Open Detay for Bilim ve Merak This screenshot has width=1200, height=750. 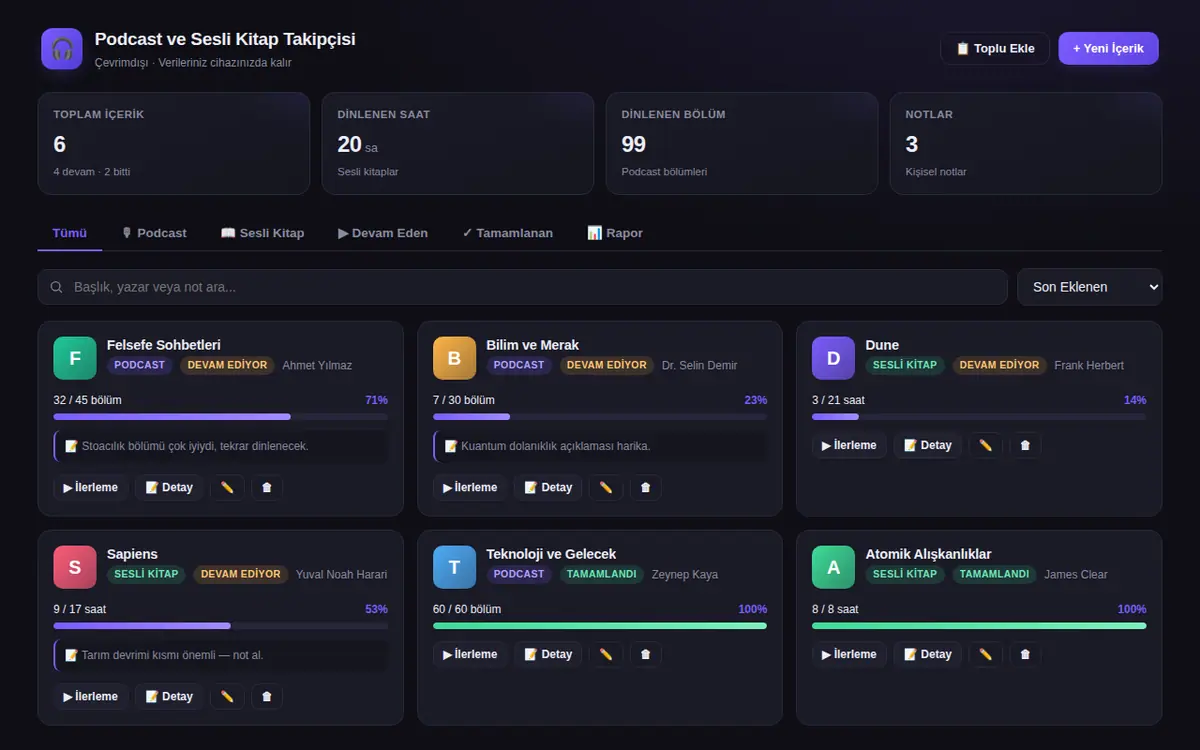547,487
